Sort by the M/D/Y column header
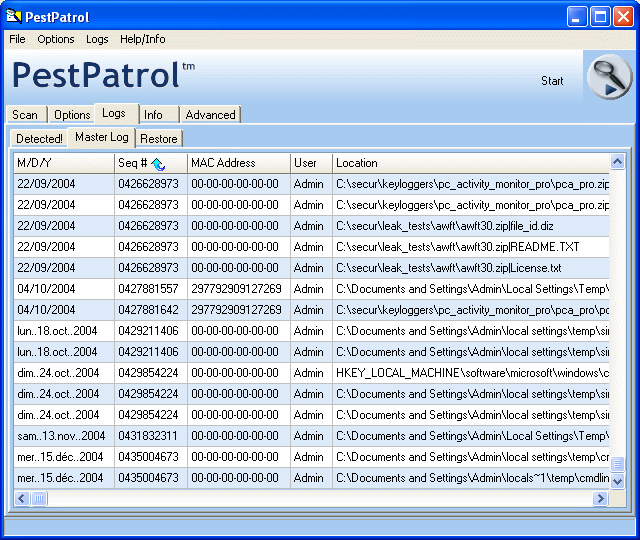Viewport: 640px width, 540px height. coord(64,163)
